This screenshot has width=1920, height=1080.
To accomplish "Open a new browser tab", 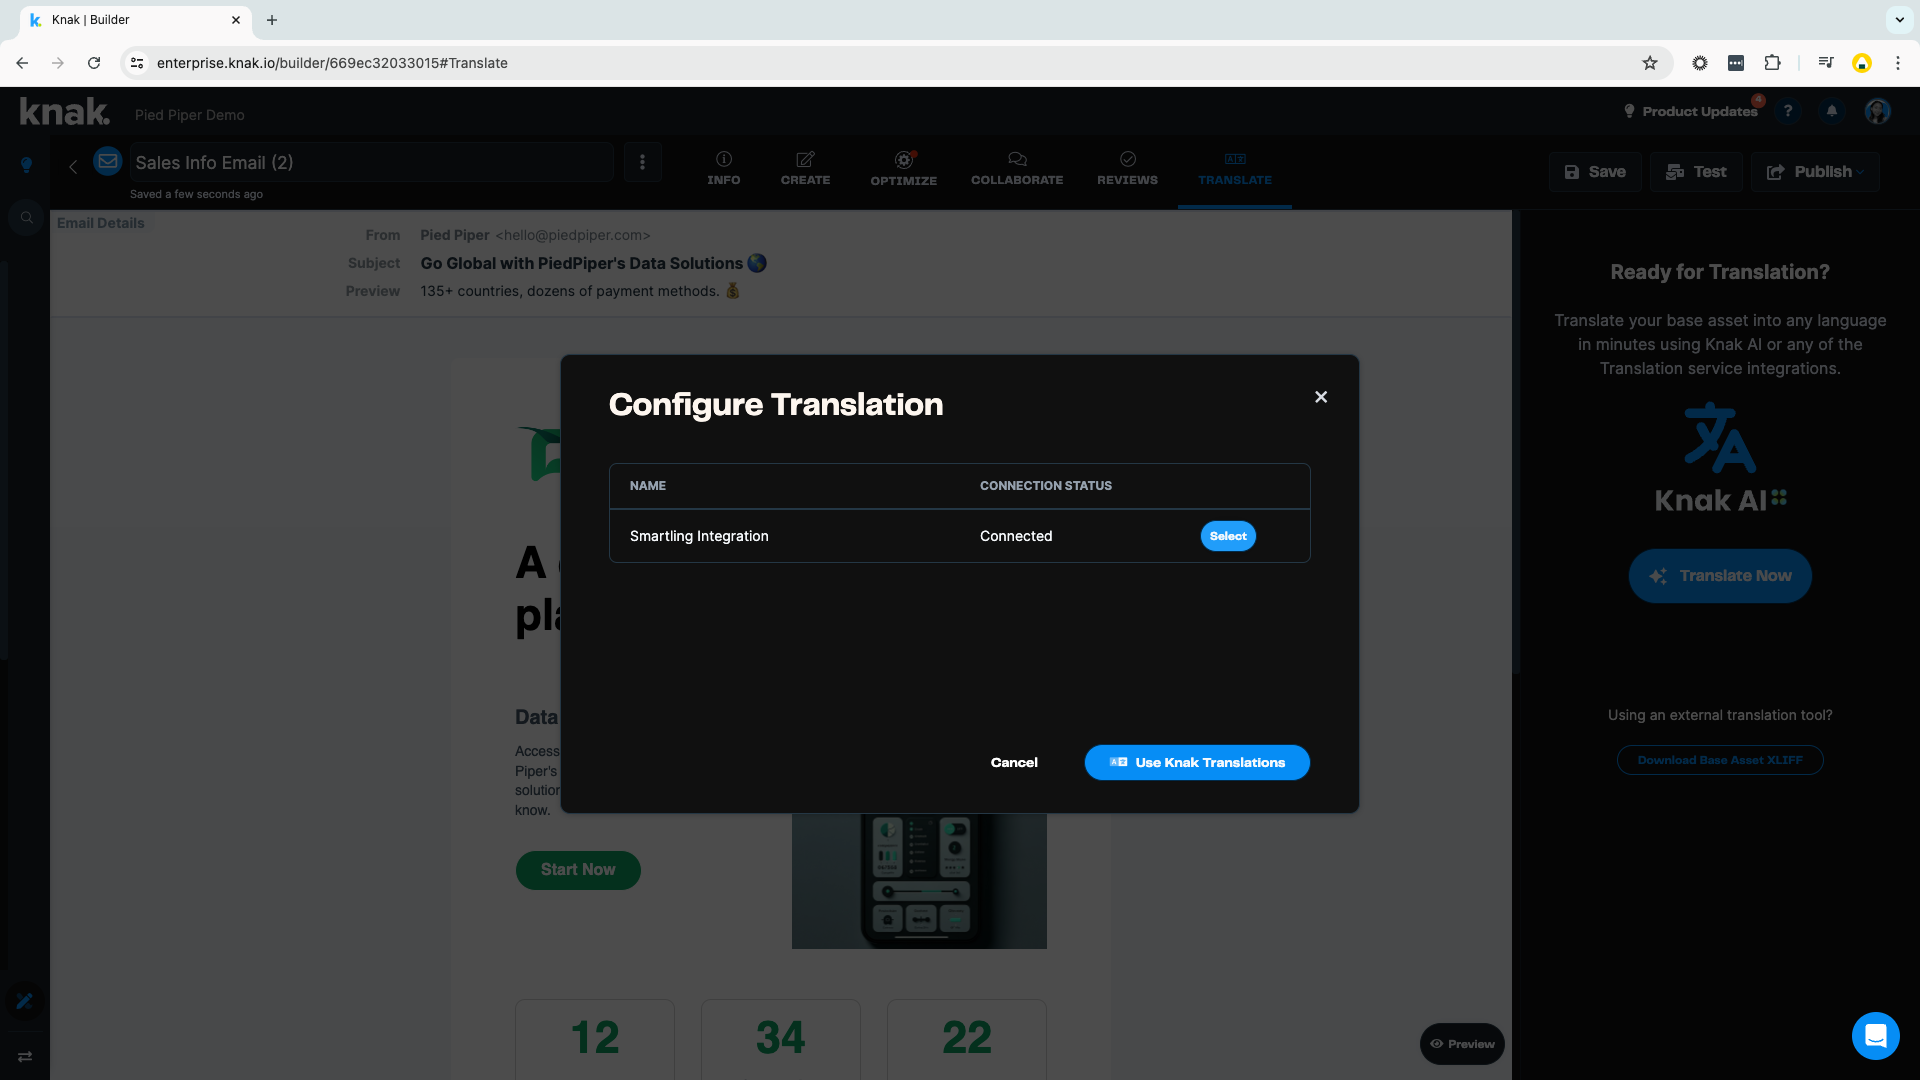I will pos(272,20).
